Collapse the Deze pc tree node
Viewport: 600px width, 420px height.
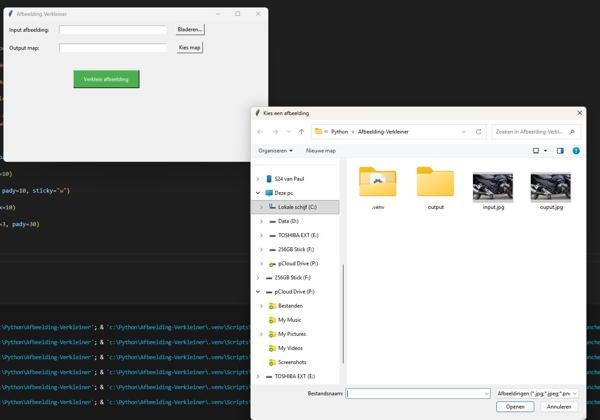[x=259, y=193]
